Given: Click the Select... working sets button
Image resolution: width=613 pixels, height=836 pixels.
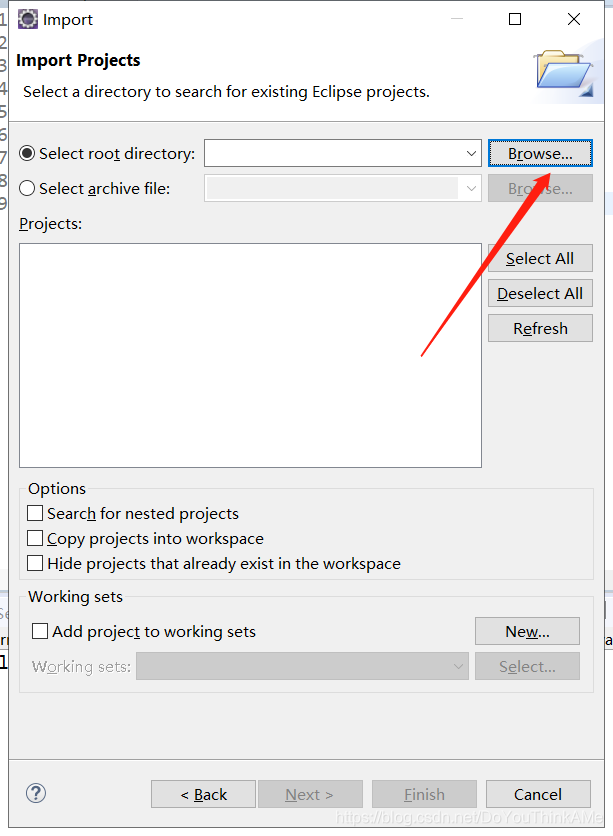Looking at the screenshot, I should (x=527, y=666).
